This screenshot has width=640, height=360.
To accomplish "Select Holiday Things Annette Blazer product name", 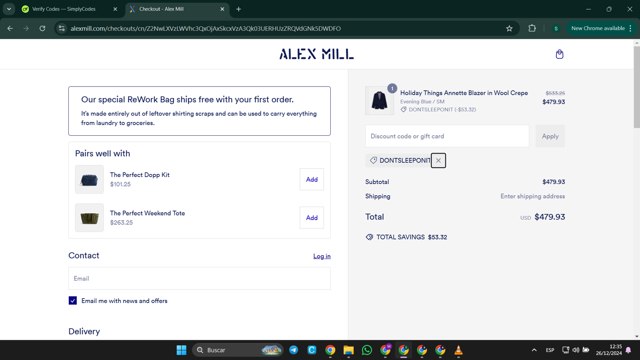I will pos(464,93).
